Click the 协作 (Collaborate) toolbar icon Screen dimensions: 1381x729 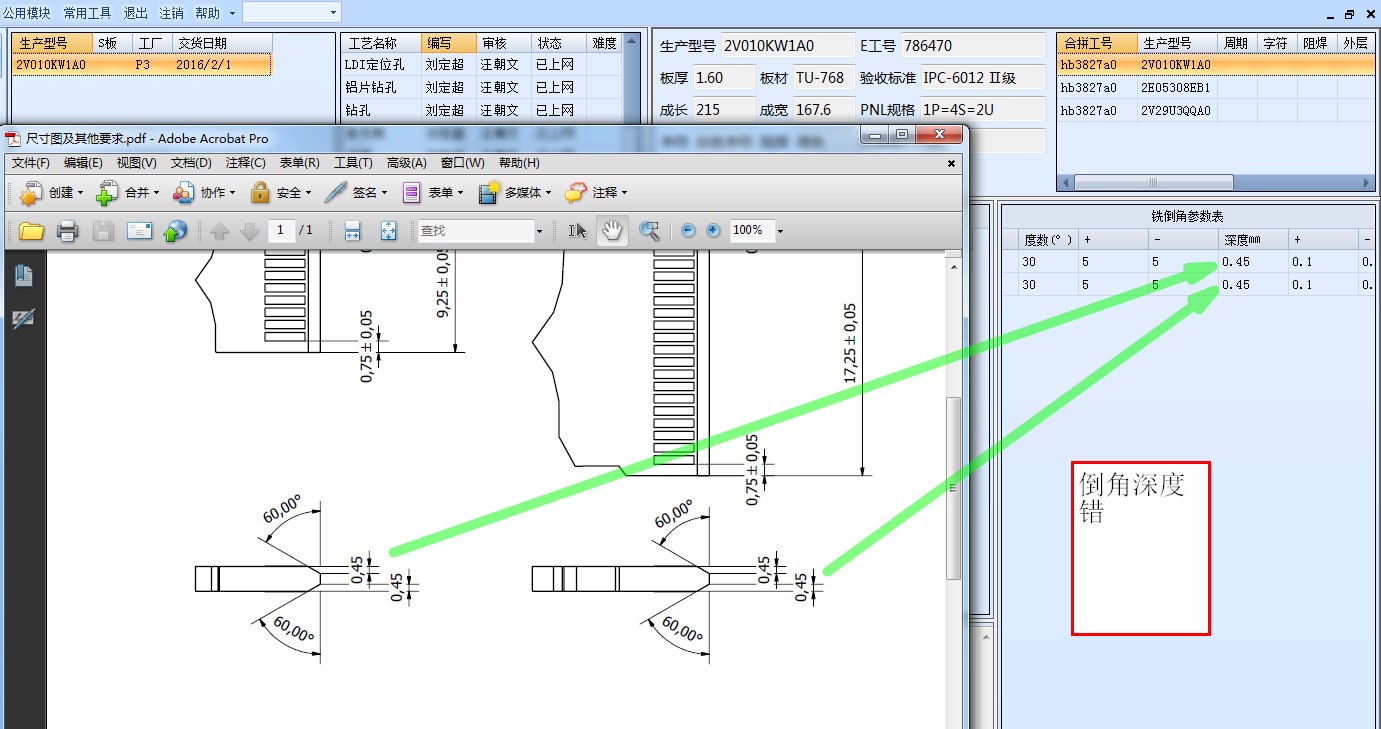click(x=183, y=192)
